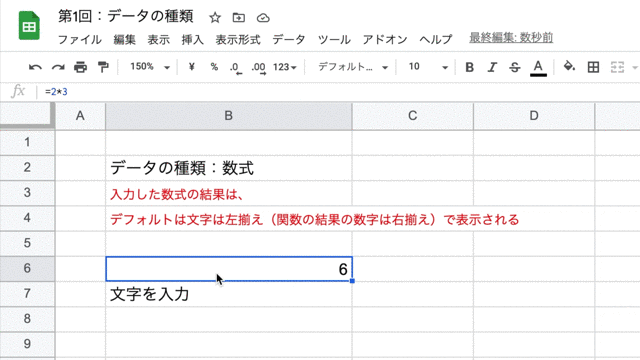The image size is (640, 360).
Task: Select cell starting デフォルトは文字は左揃え
Action: [x=229, y=218]
